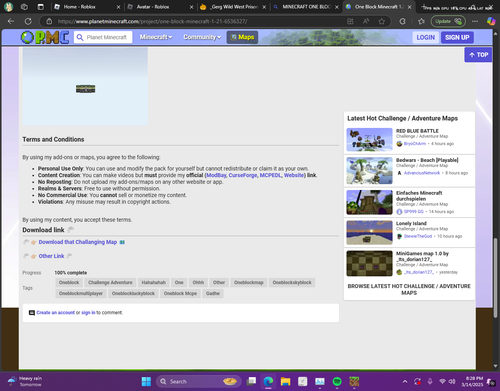Close the Home - Roblox tab
500x391 pixels.
(x=118, y=7)
